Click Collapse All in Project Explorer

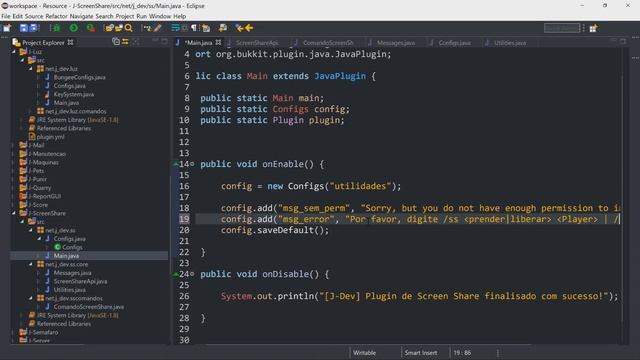(x=116, y=42)
